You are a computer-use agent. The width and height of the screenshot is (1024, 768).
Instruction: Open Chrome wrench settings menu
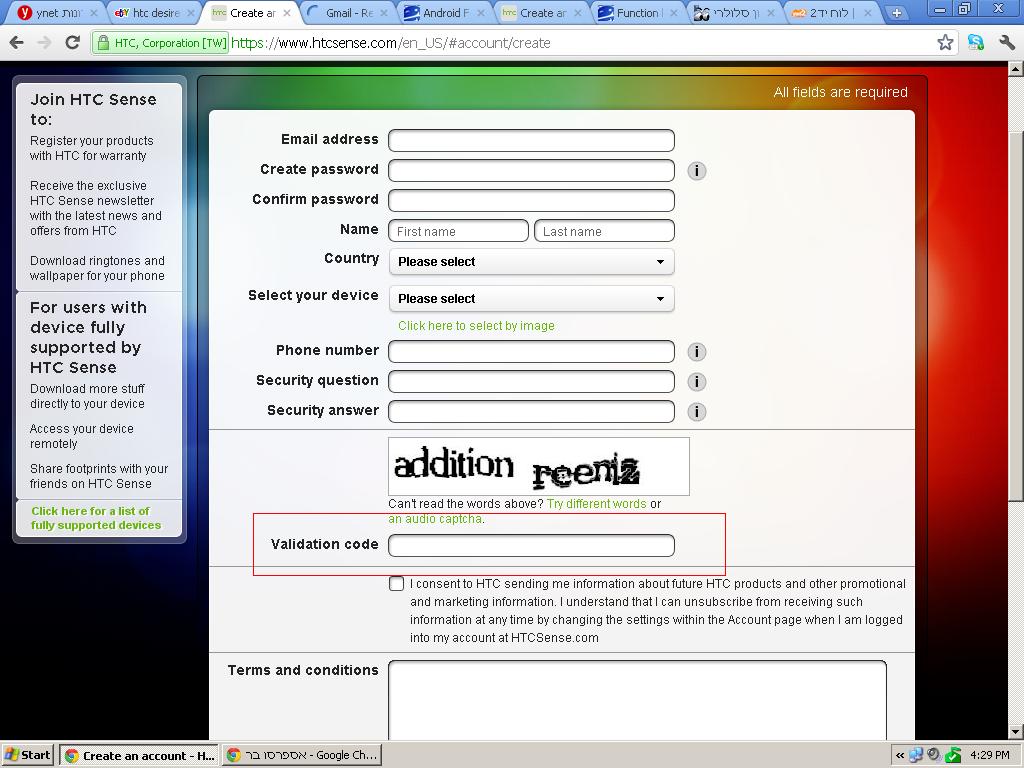coord(1006,43)
